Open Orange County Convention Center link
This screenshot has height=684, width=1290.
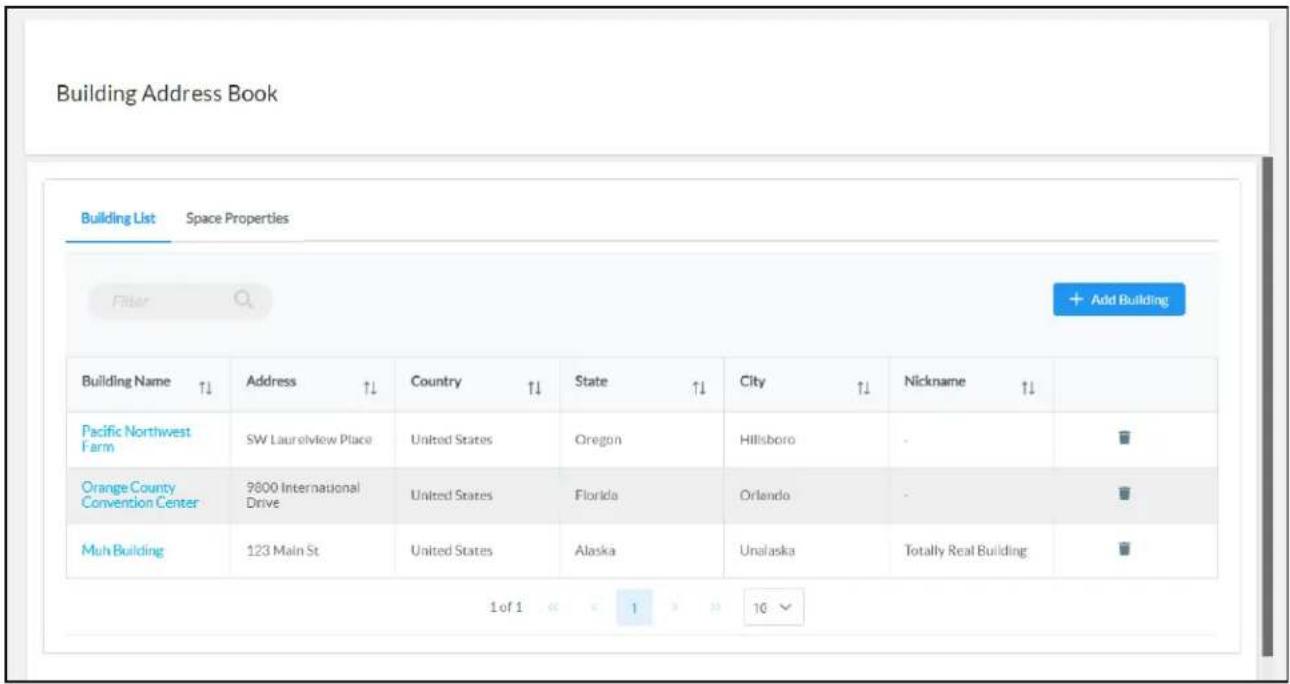click(x=140, y=495)
